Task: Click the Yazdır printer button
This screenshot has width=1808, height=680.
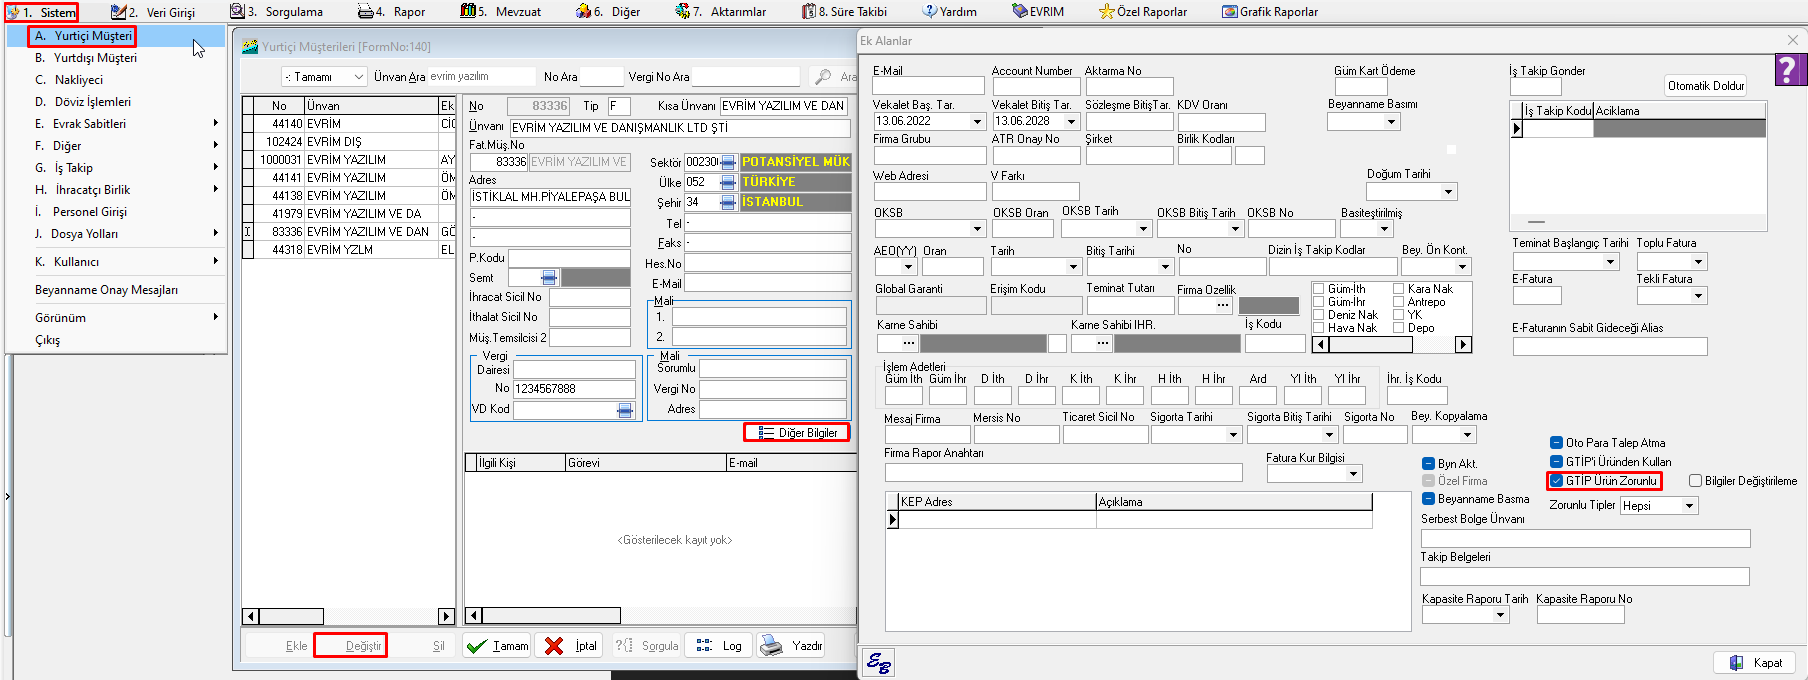Action: [x=791, y=646]
